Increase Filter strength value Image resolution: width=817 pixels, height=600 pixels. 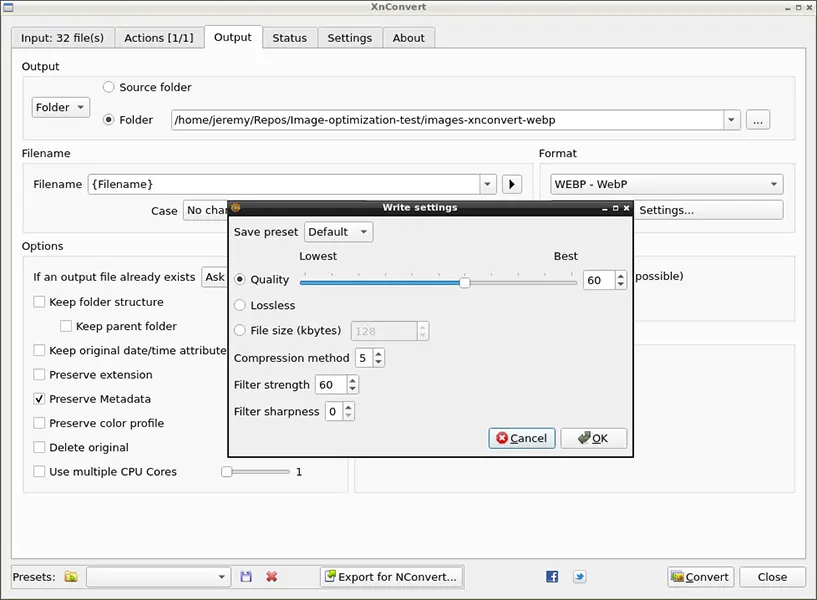click(x=353, y=381)
